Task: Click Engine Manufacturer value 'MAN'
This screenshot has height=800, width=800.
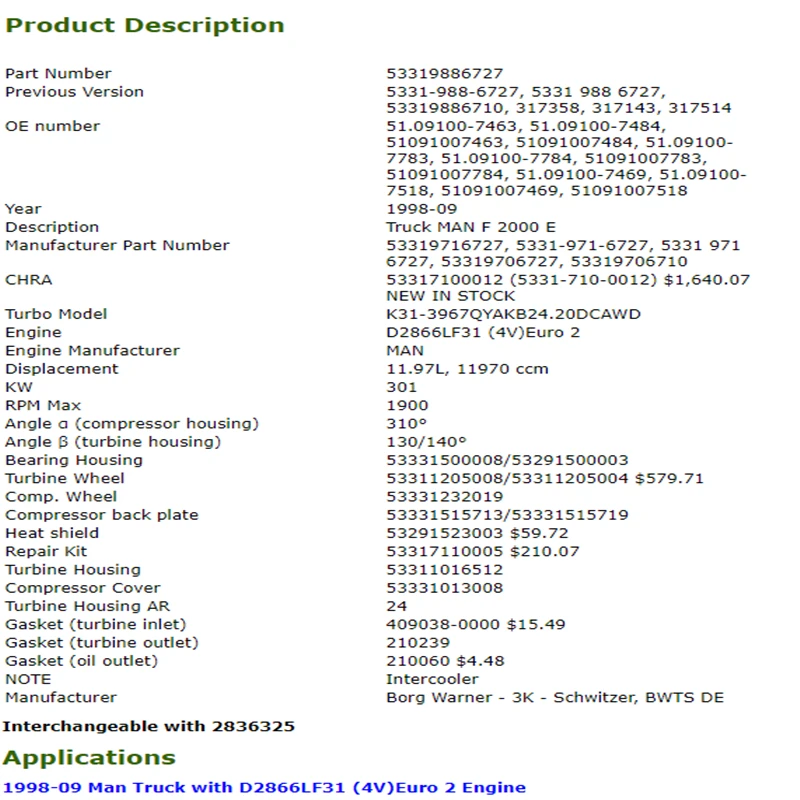Action: pyautogui.click(x=405, y=351)
